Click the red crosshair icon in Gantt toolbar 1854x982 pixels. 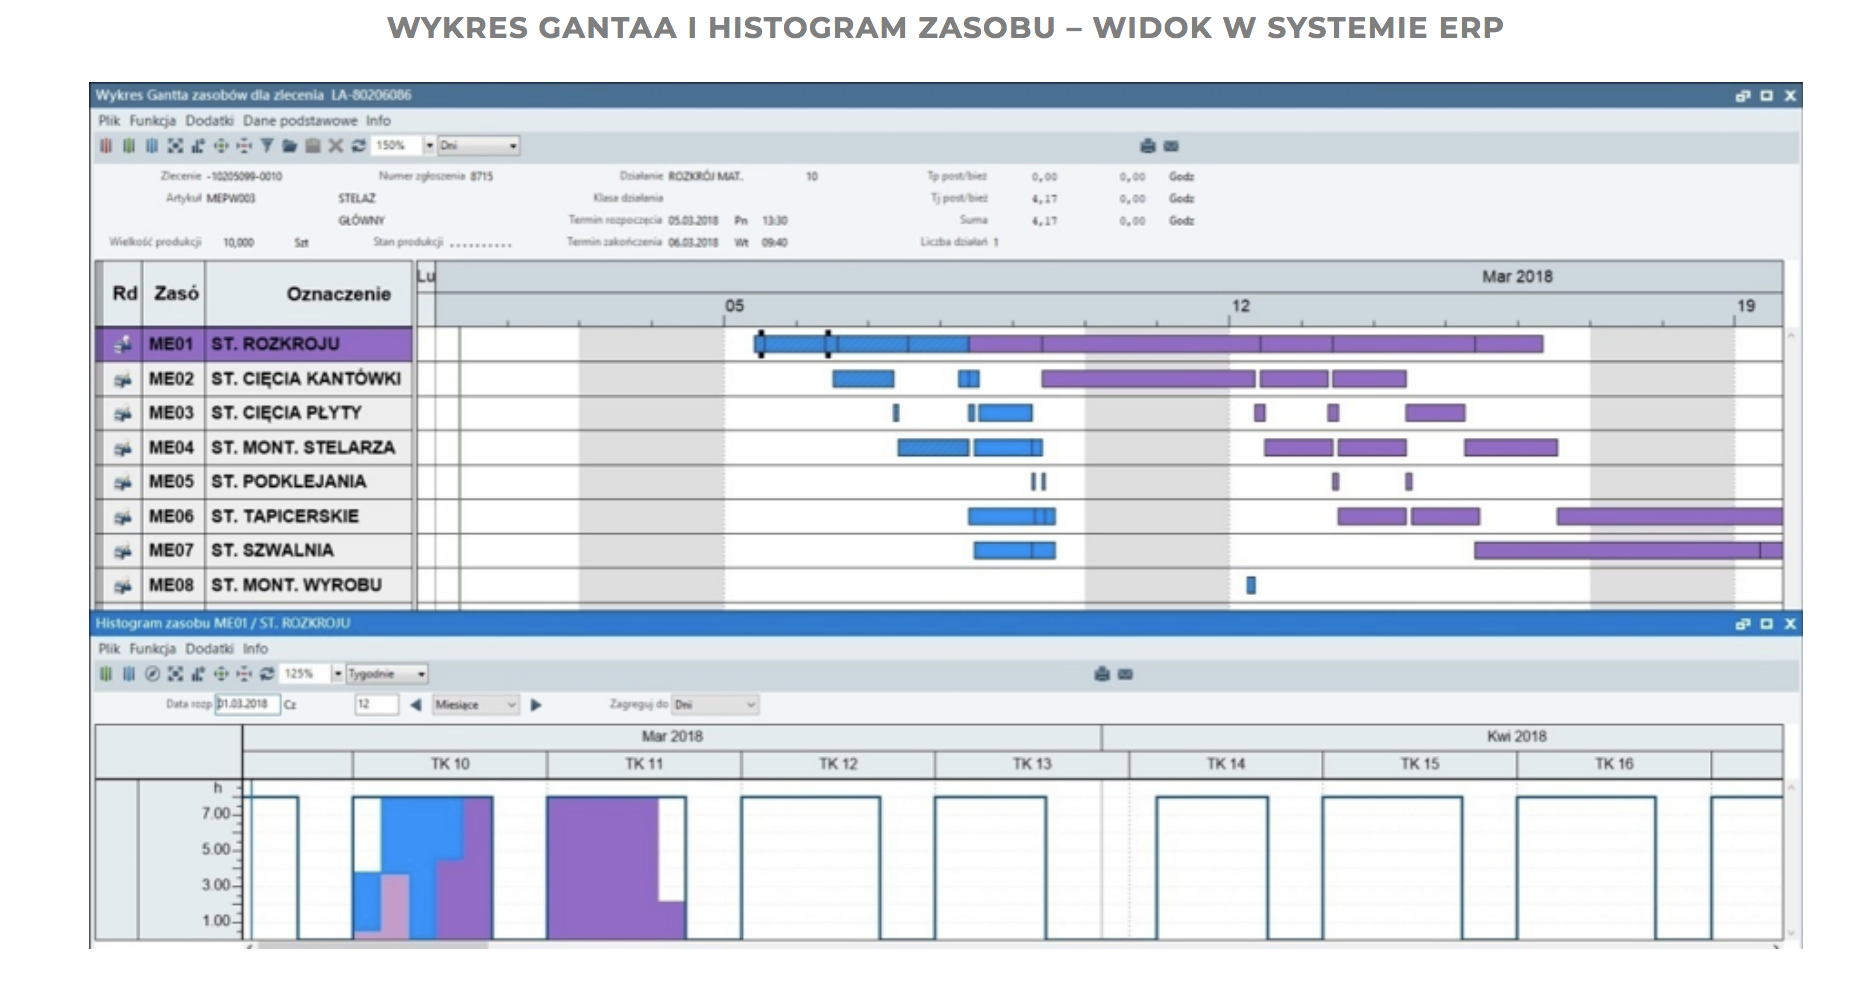click(x=244, y=146)
